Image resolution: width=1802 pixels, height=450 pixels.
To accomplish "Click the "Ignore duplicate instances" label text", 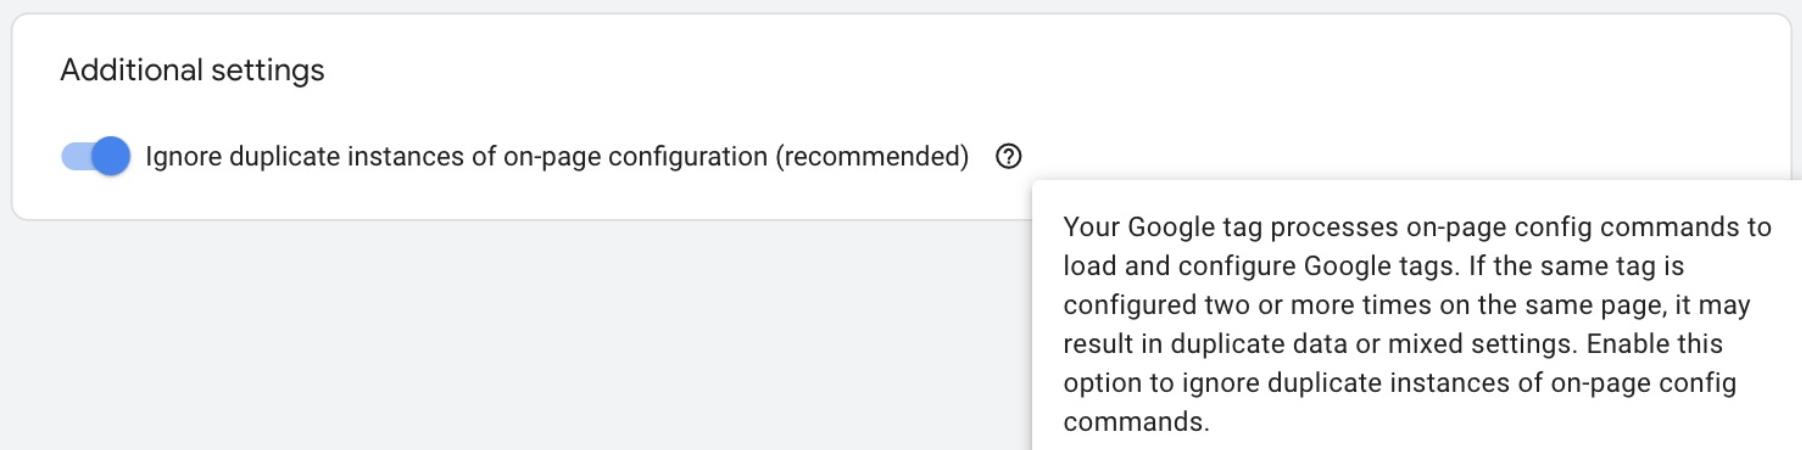I will [x=320, y=157].
